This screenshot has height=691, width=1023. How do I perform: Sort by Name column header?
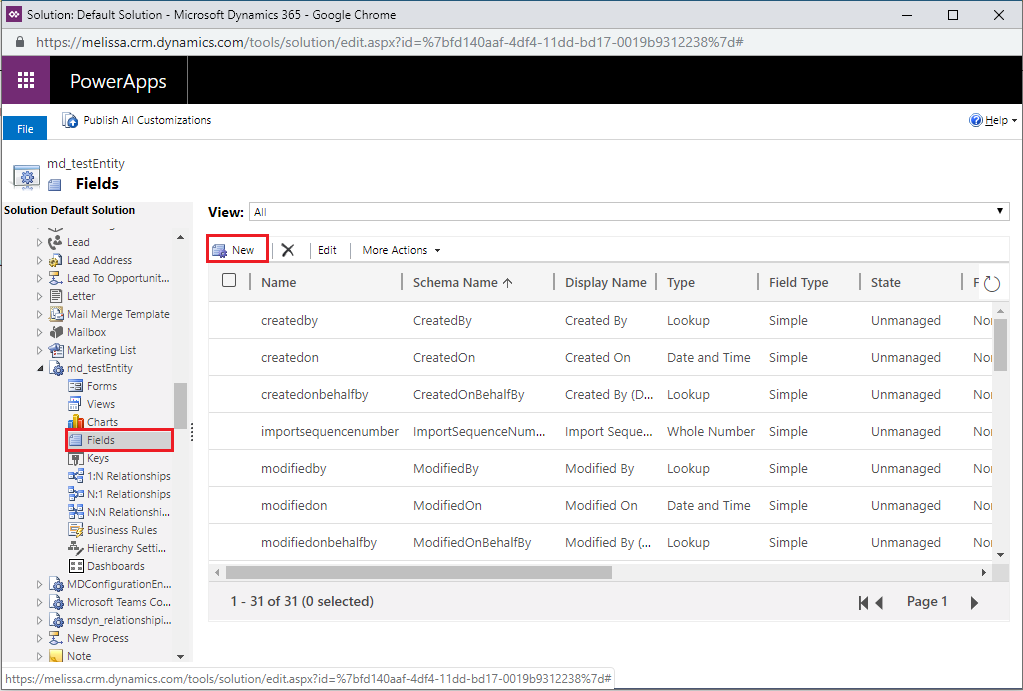pos(279,283)
